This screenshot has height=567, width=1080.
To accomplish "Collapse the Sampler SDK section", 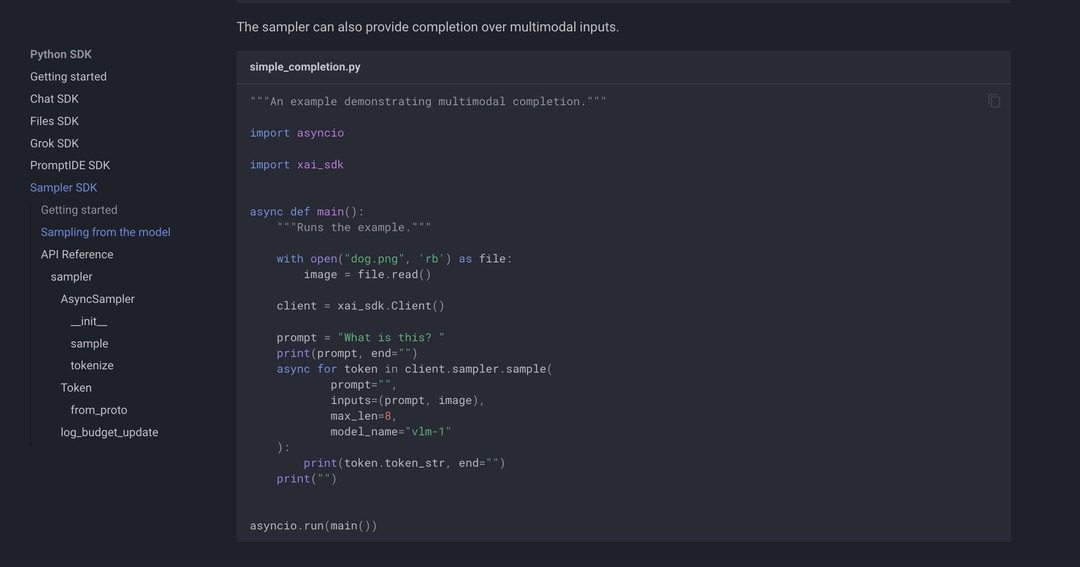I will pyautogui.click(x=63, y=188).
